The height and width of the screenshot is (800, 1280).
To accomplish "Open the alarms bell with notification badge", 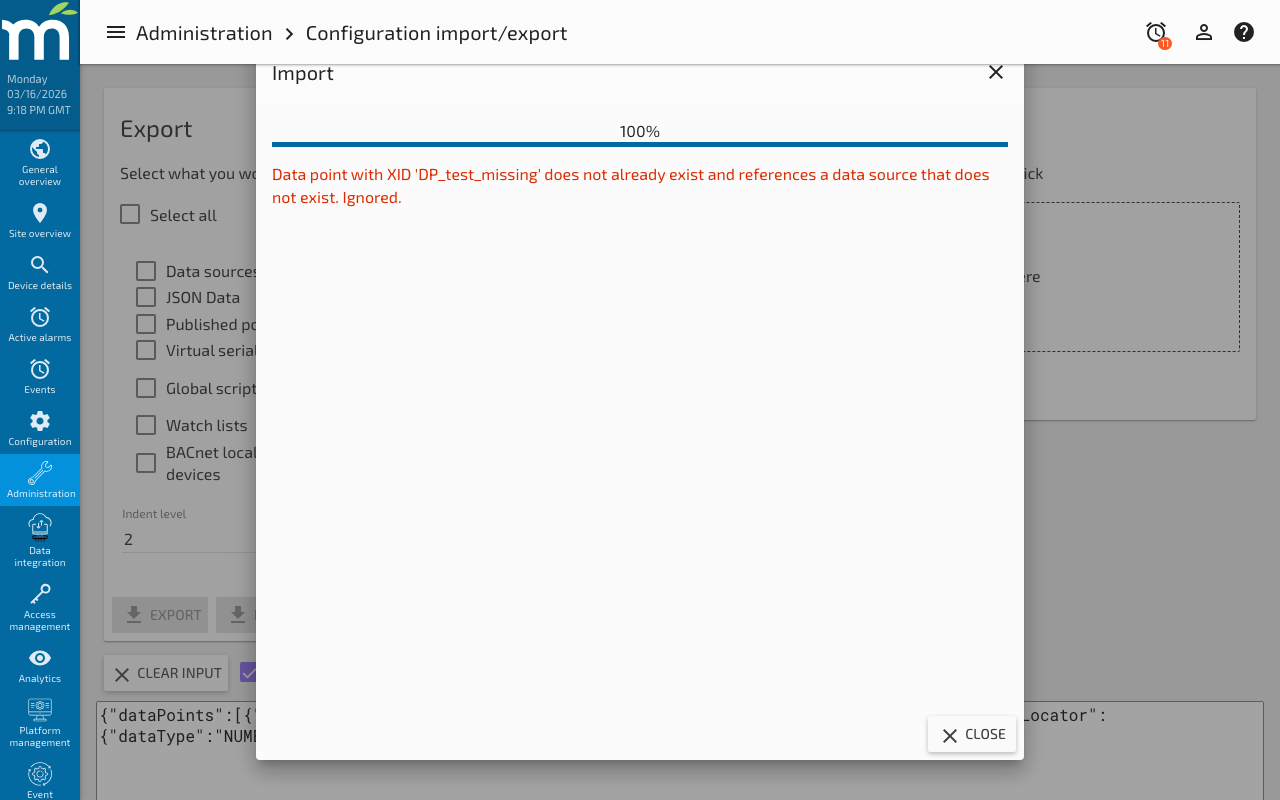I will point(1154,32).
